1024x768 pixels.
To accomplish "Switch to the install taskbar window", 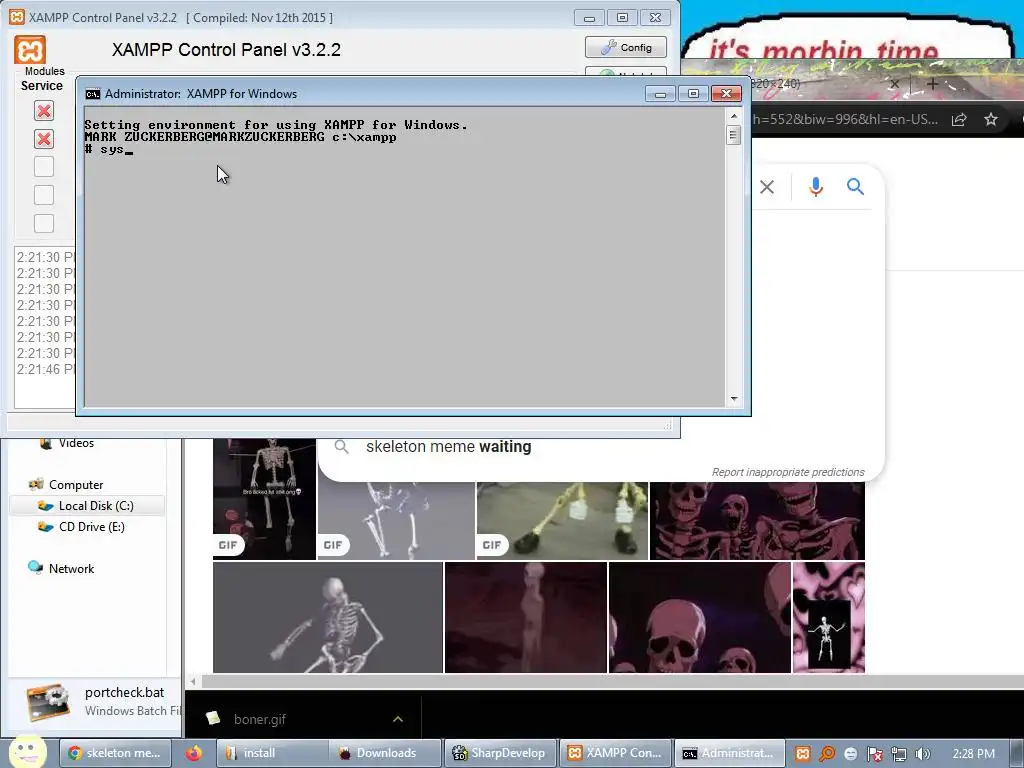I will 272,753.
